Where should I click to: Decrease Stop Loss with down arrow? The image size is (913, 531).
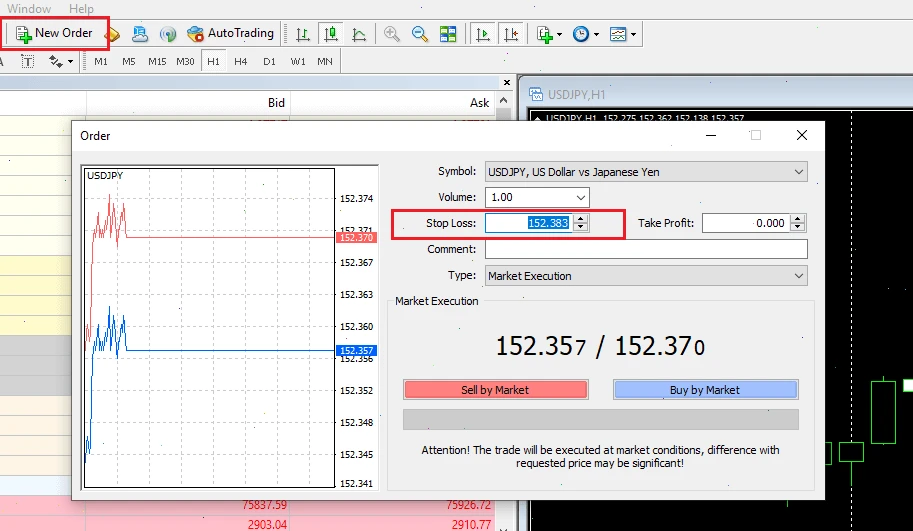[581, 228]
